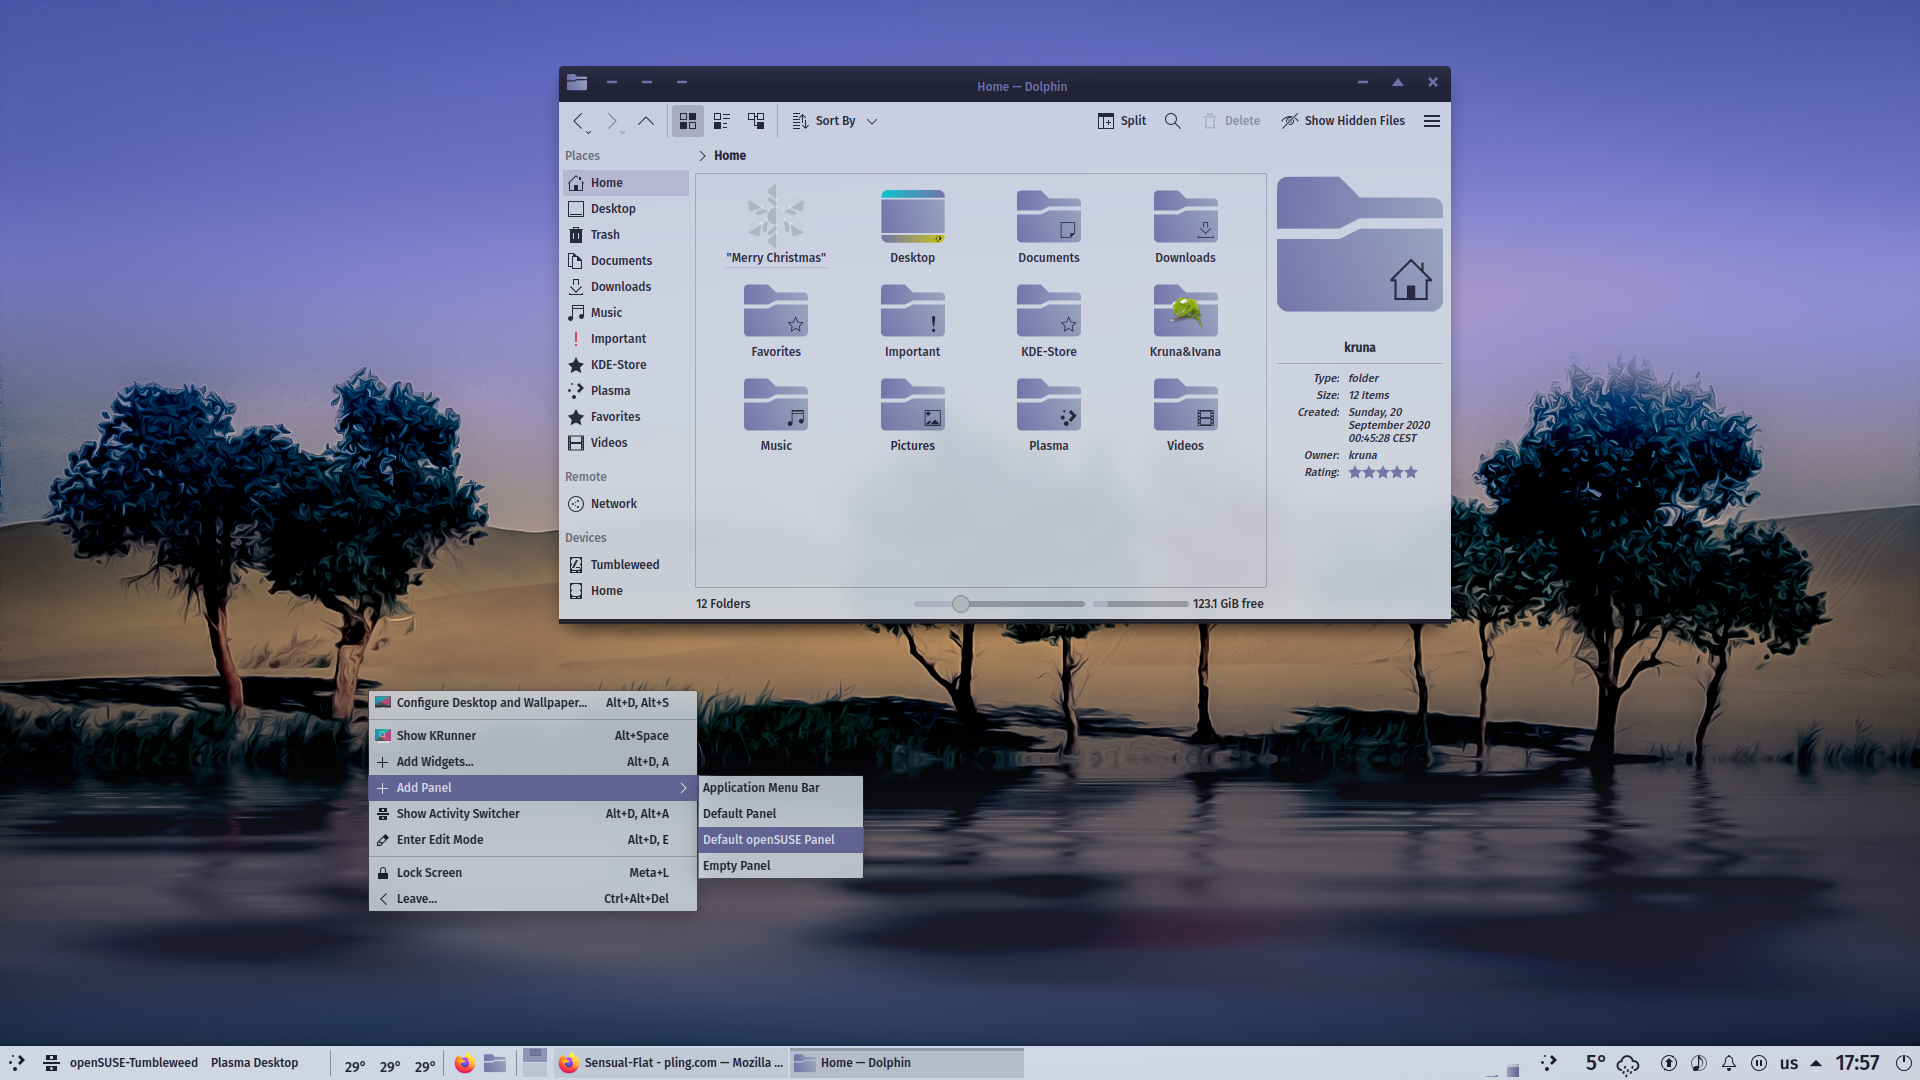Open the Home device under Devices
This screenshot has height=1080, width=1920.
click(626, 591)
